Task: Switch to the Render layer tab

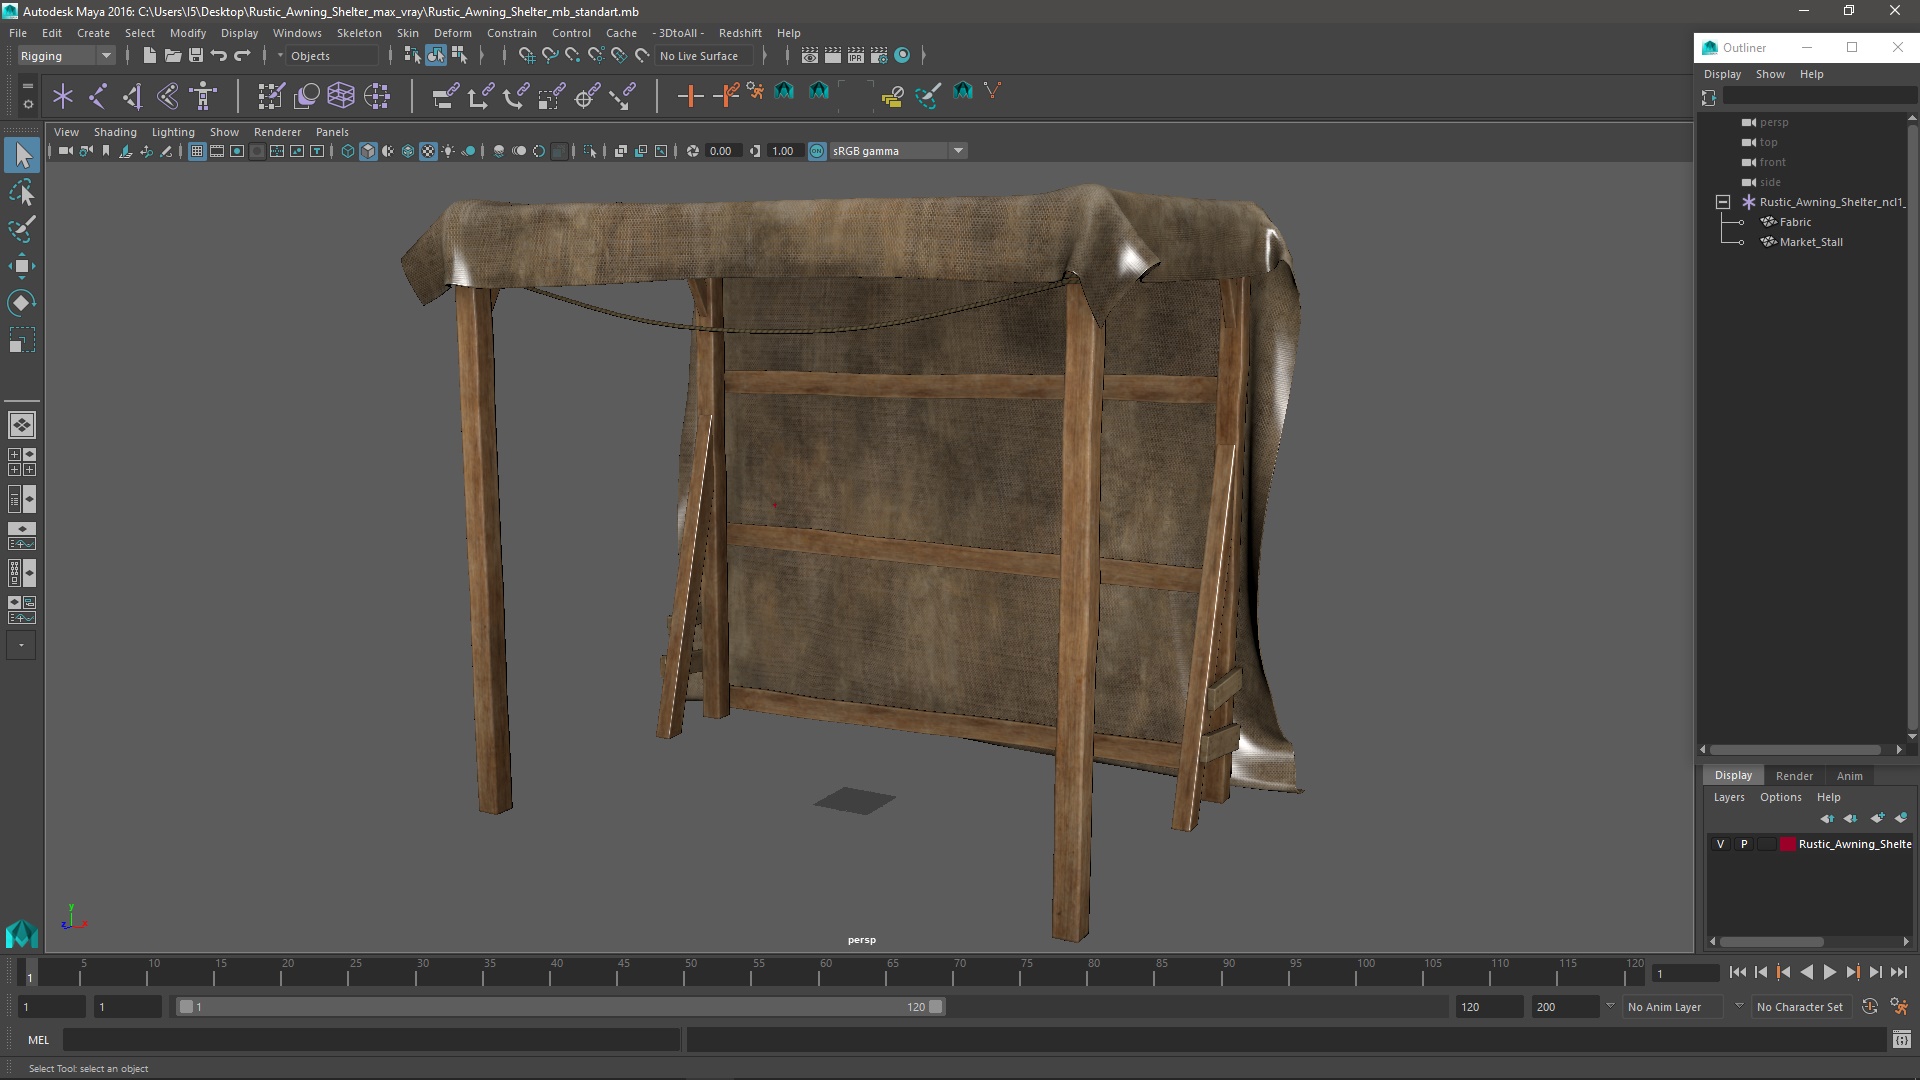Action: coord(1794,776)
